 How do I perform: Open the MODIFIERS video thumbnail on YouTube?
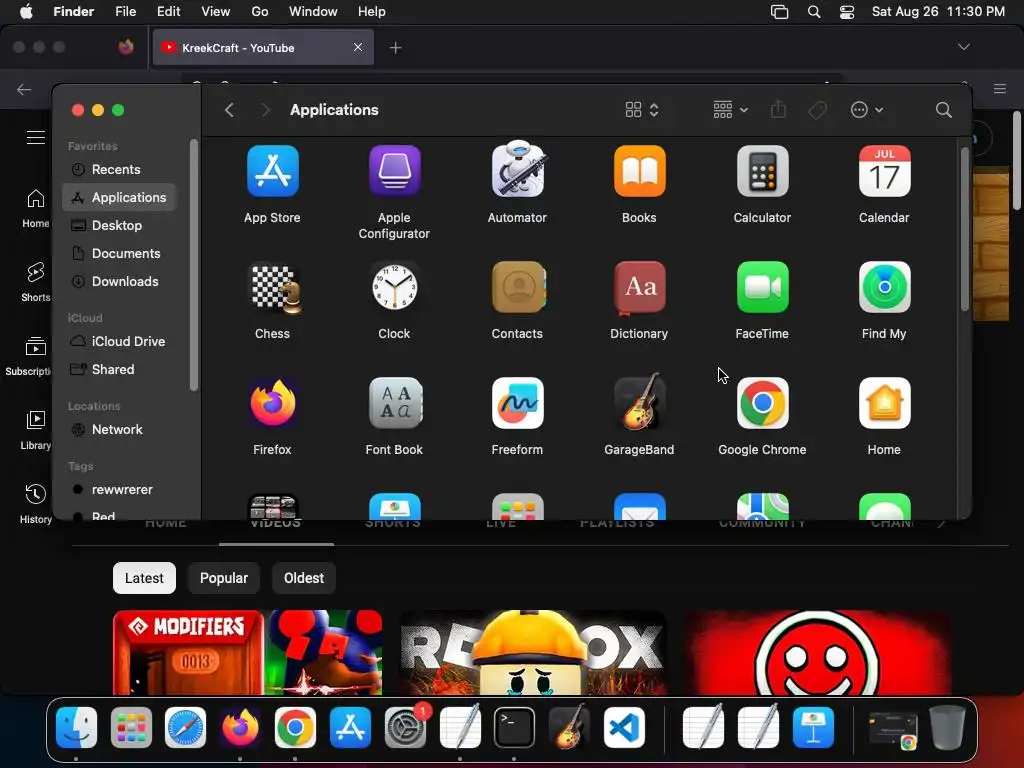click(x=248, y=653)
